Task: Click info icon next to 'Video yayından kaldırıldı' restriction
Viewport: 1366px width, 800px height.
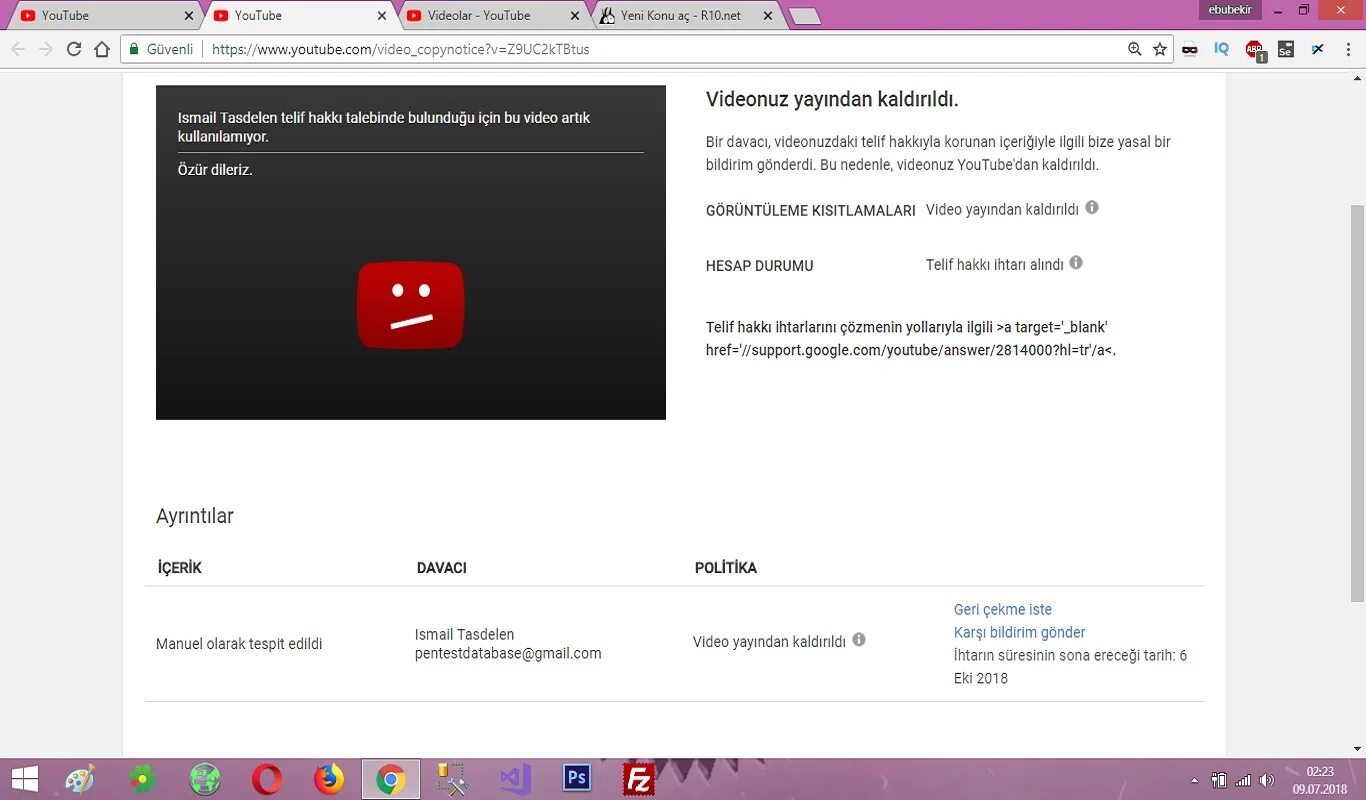Action: pyautogui.click(x=1092, y=207)
